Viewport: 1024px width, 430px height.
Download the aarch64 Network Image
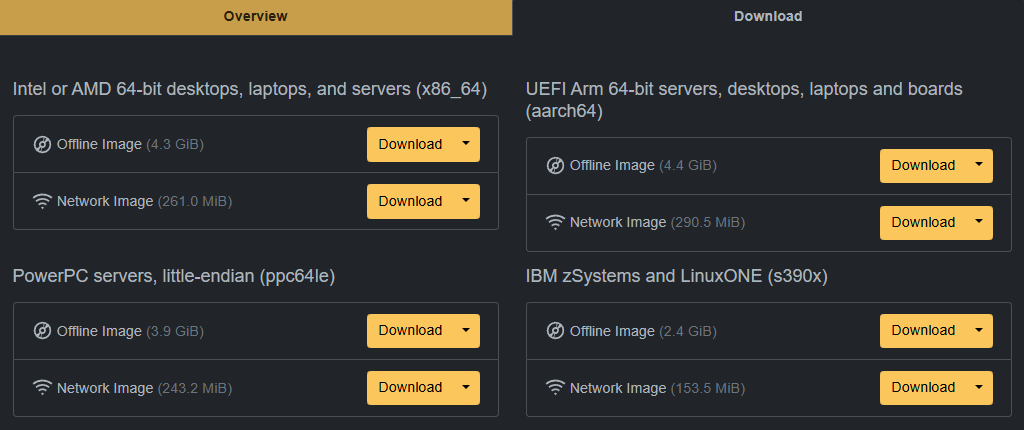(x=923, y=222)
